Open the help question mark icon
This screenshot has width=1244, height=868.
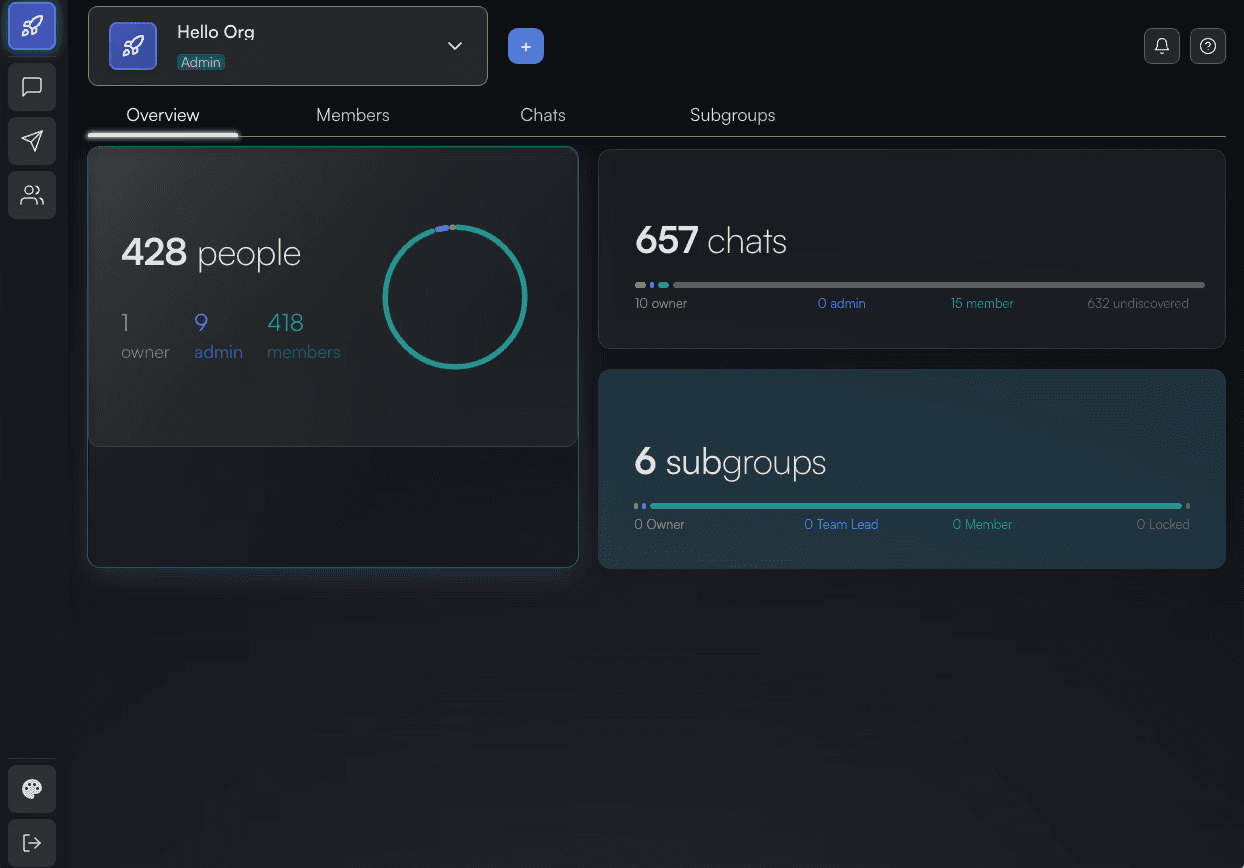[1208, 46]
